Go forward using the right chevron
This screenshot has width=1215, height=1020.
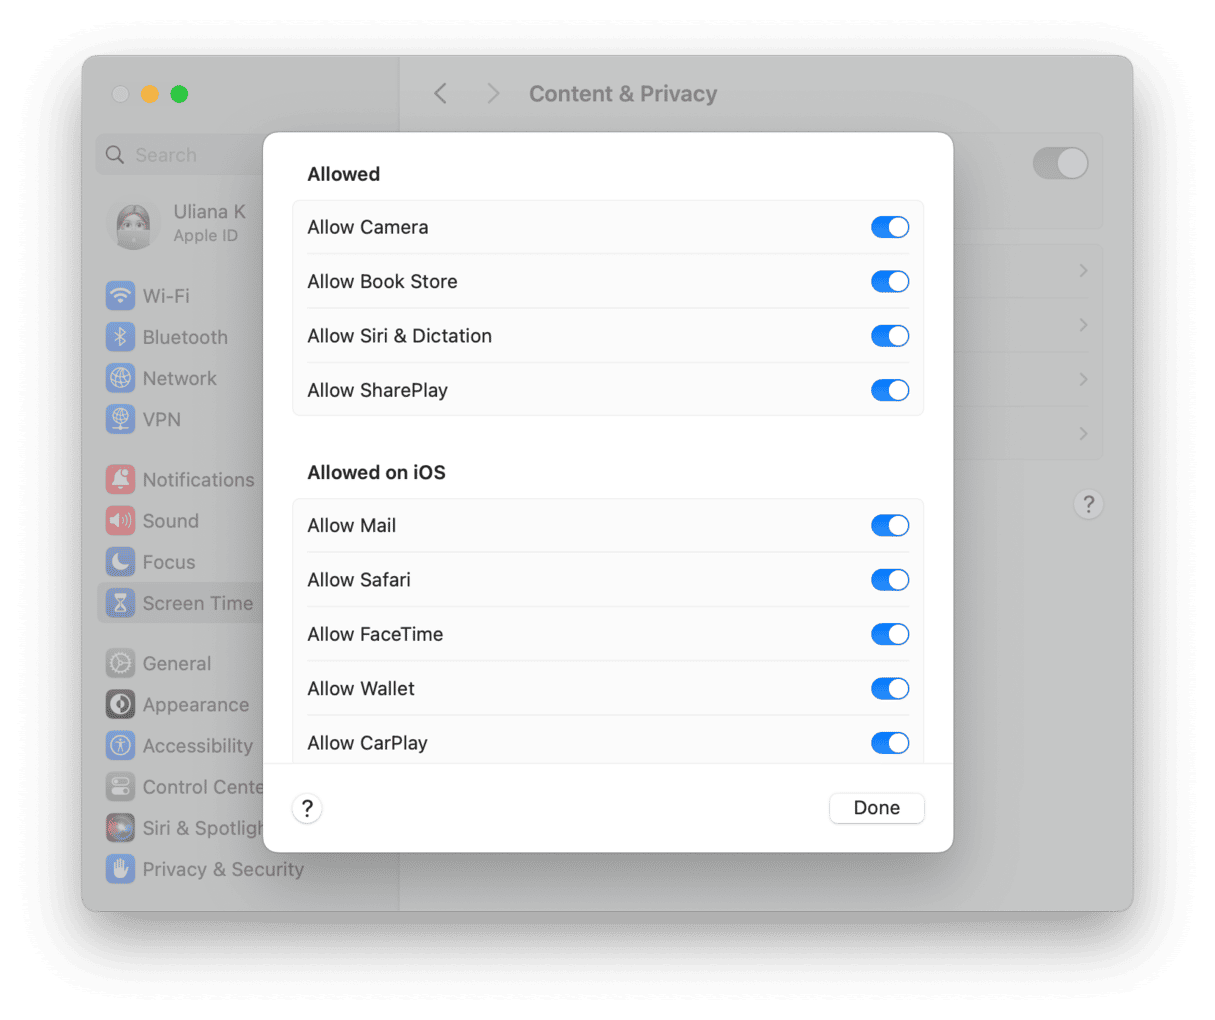[492, 94]
